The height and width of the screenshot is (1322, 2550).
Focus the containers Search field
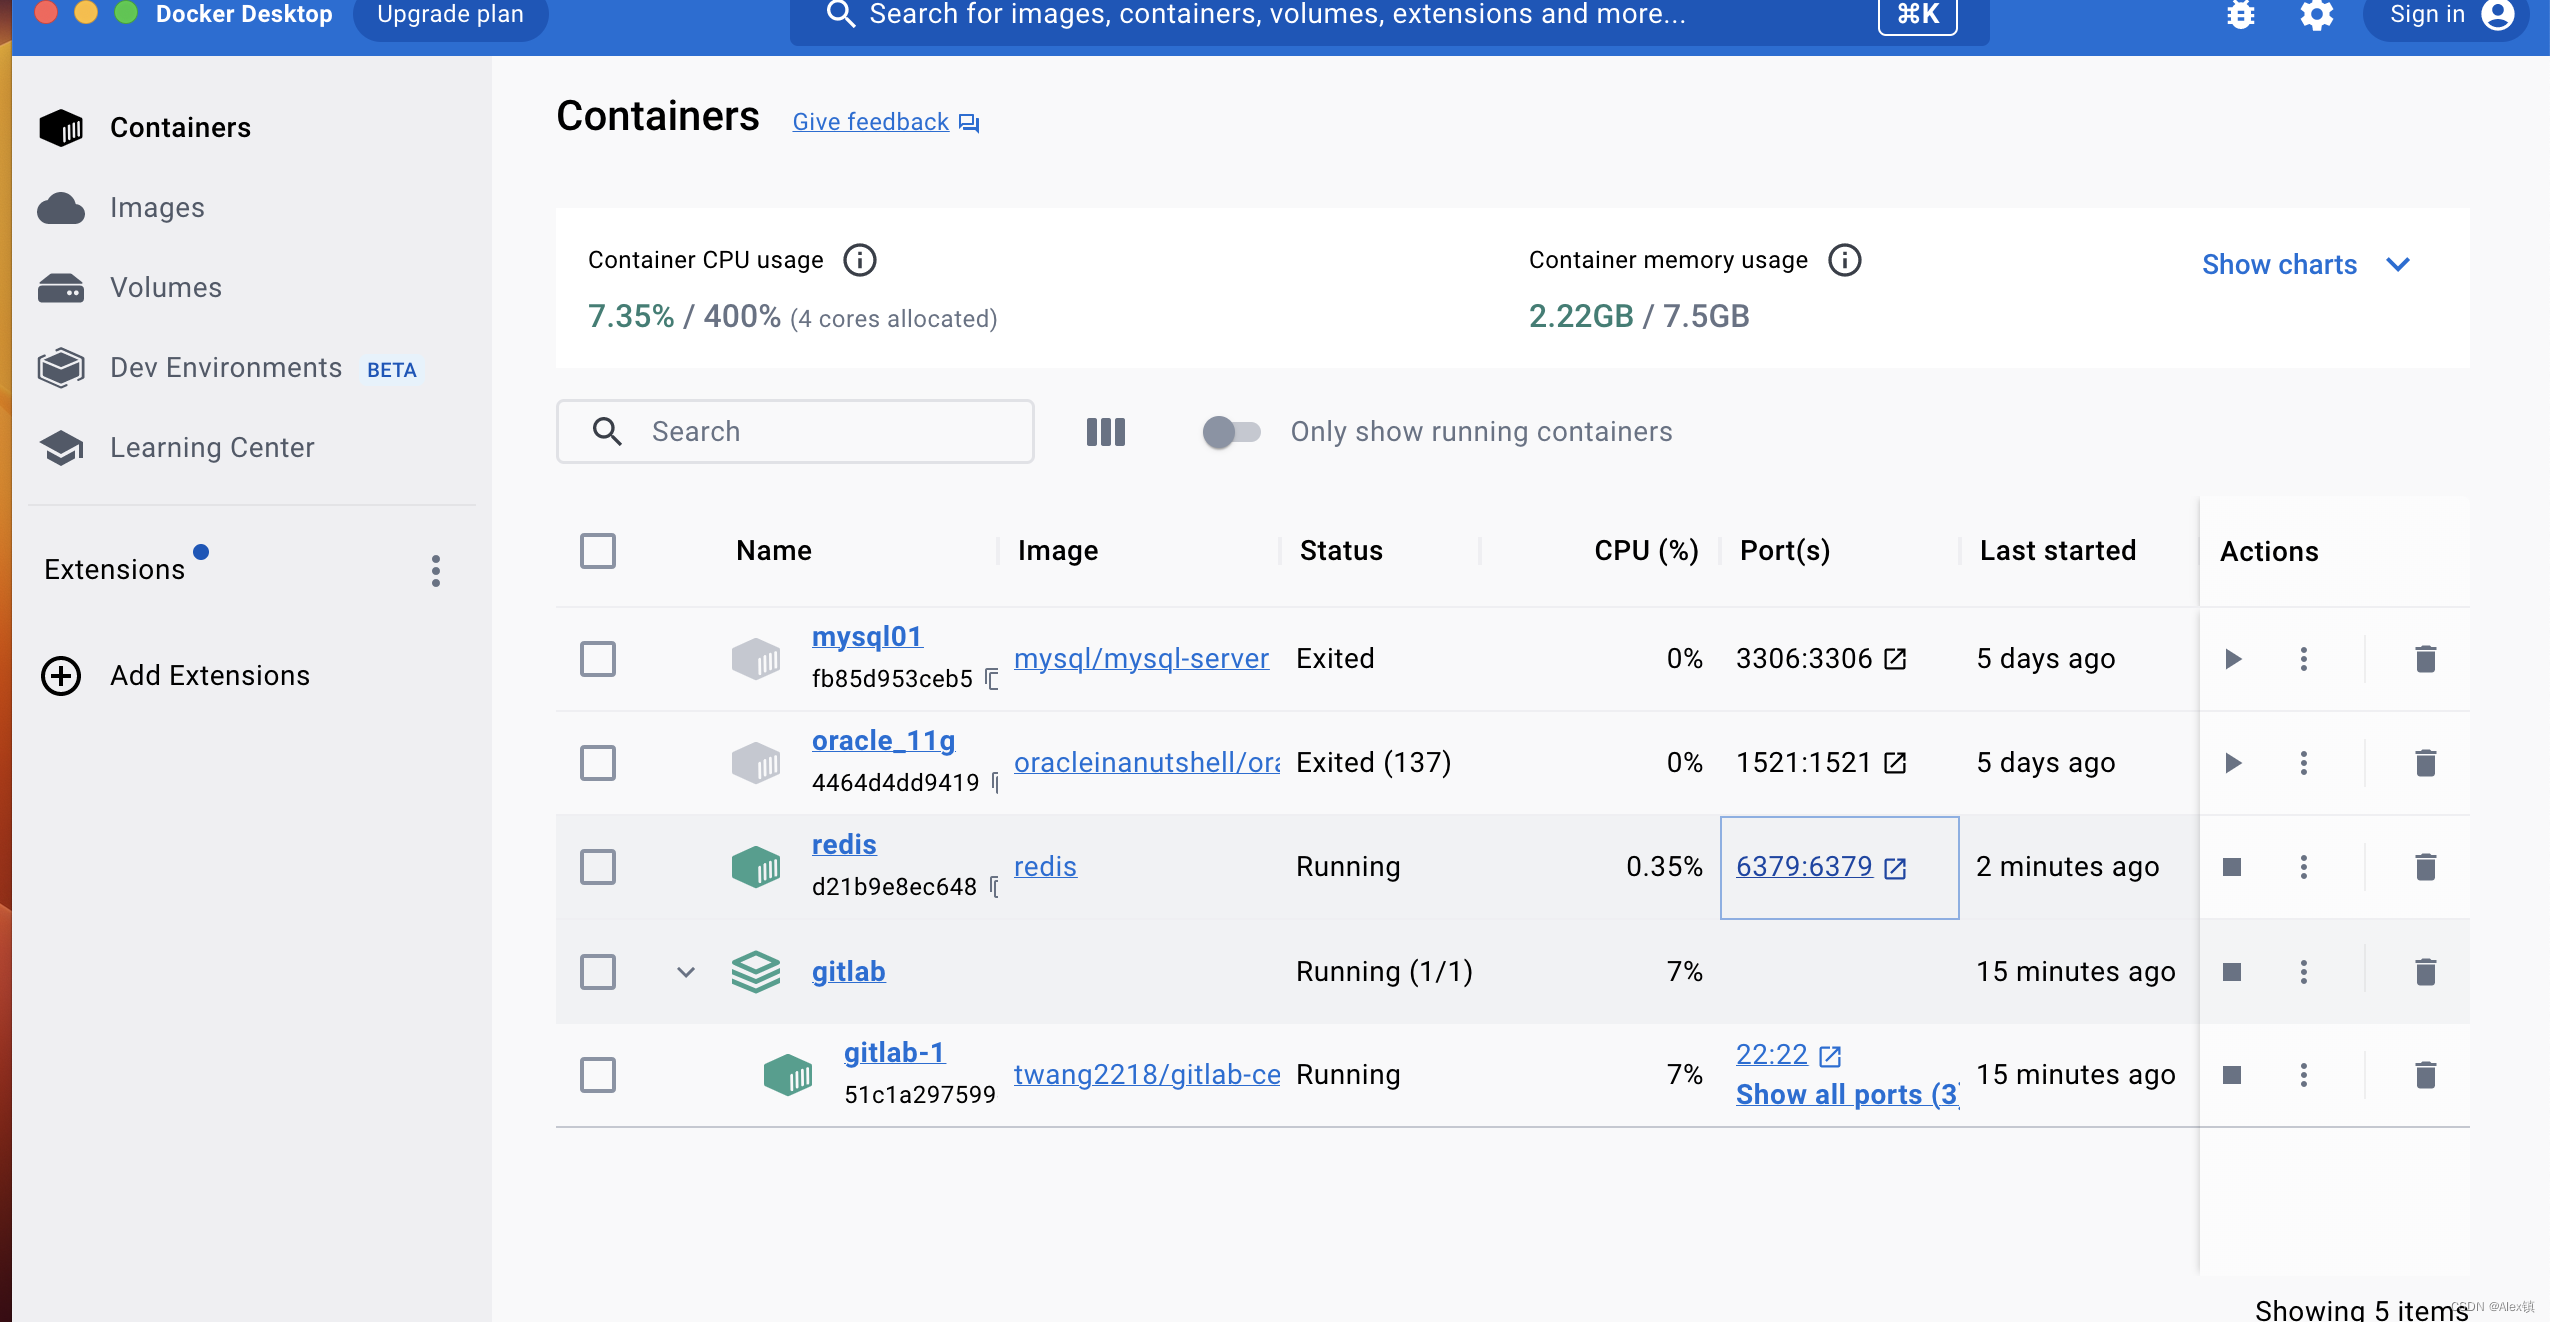pyautogui.click(x=795, y=432)
